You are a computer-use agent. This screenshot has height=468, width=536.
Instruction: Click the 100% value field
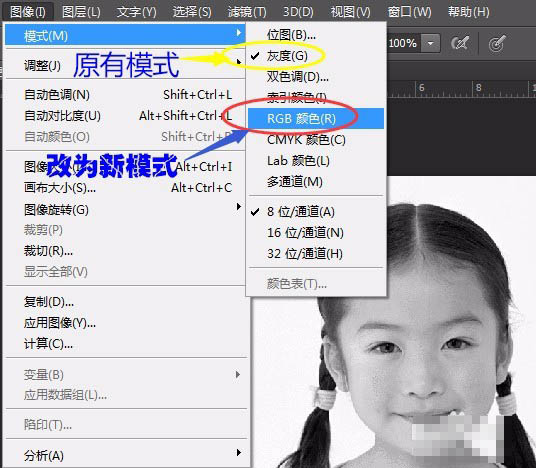click(404, 43)
